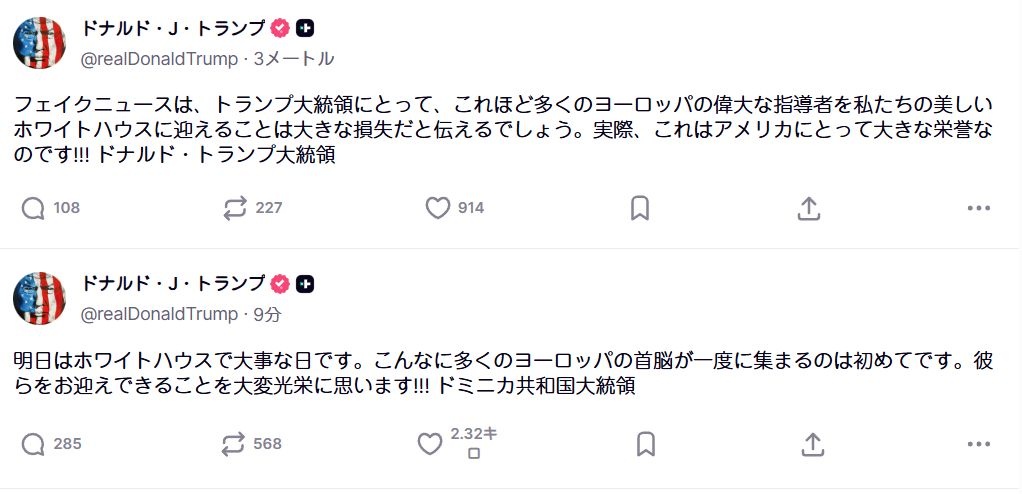1022x494 pixels.
Task: Open the second post's 9分 timestamp
Action: coord(268,314)
